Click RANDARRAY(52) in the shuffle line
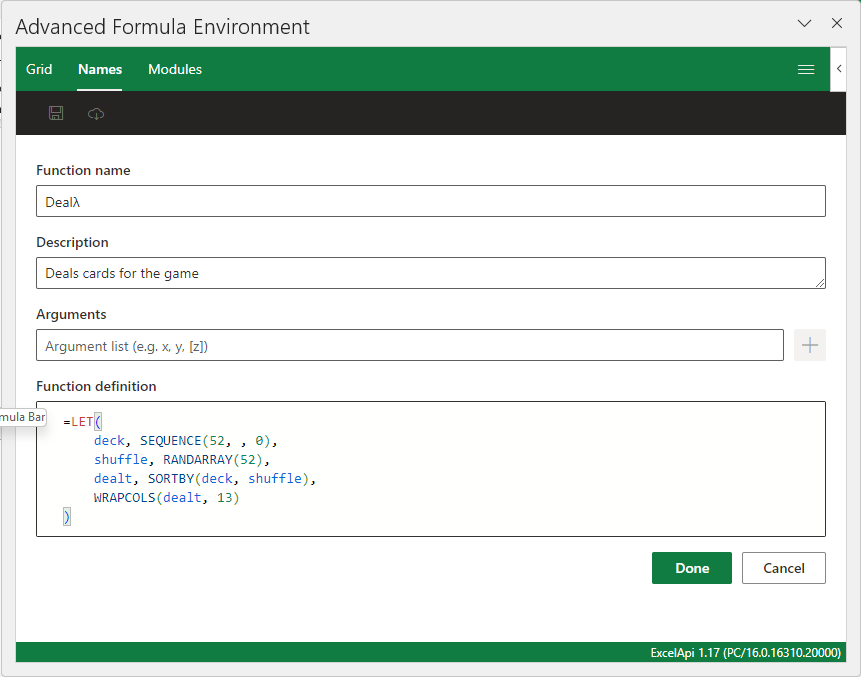This screenshot has width=861, height=677. [x=213, y=460]
